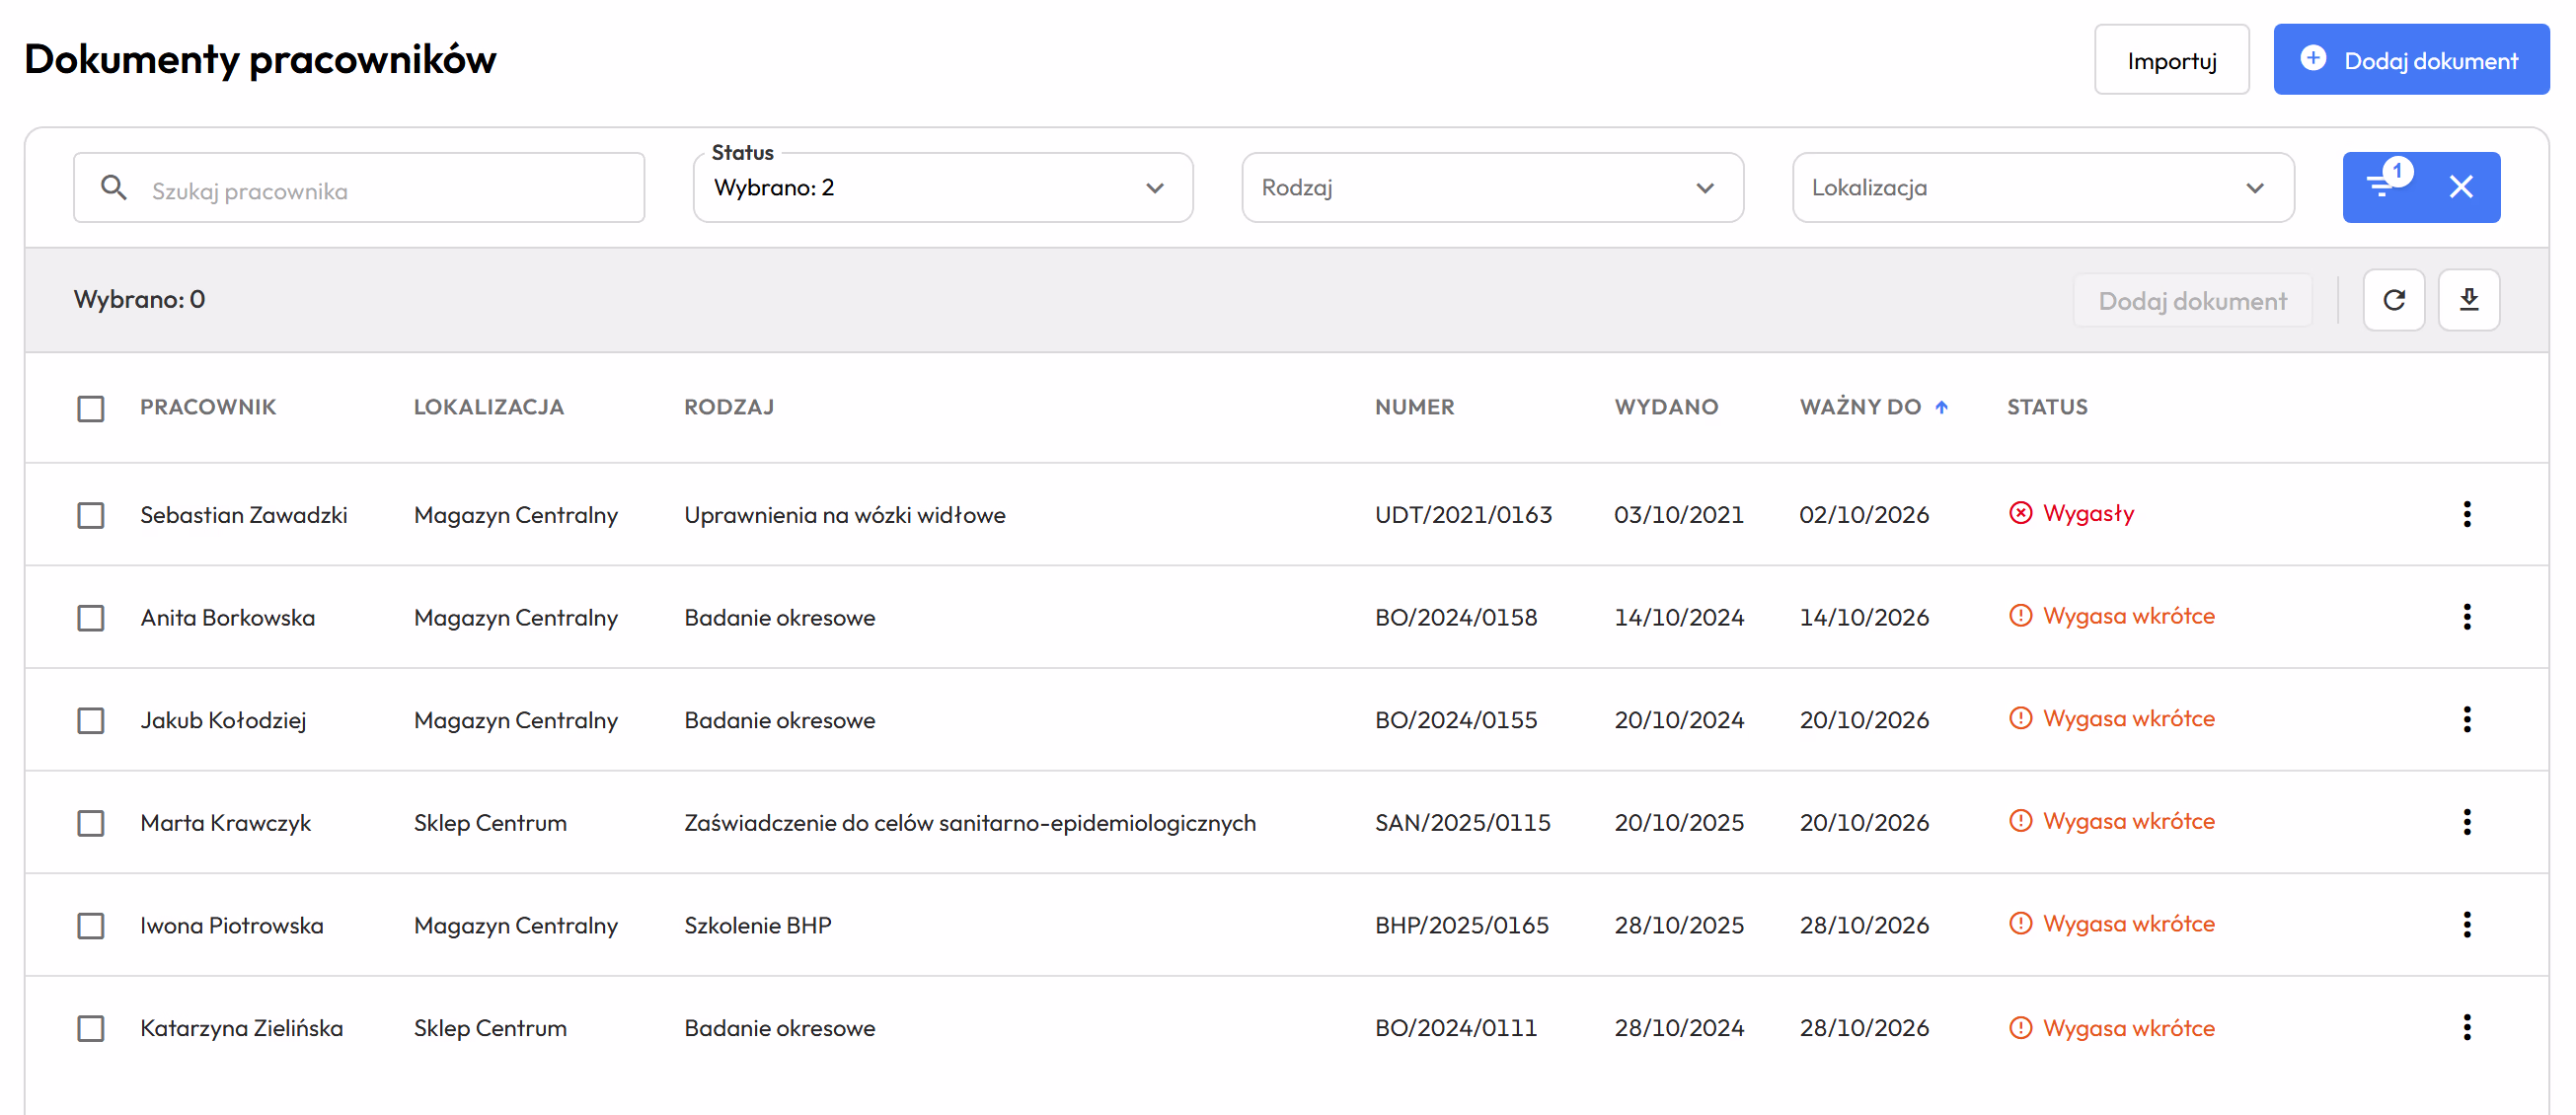Expand the Lokalizacja filter dropdown
Viewport: 2576px width, 1115px height.
pyautogui.click(x=2042, y=187)
